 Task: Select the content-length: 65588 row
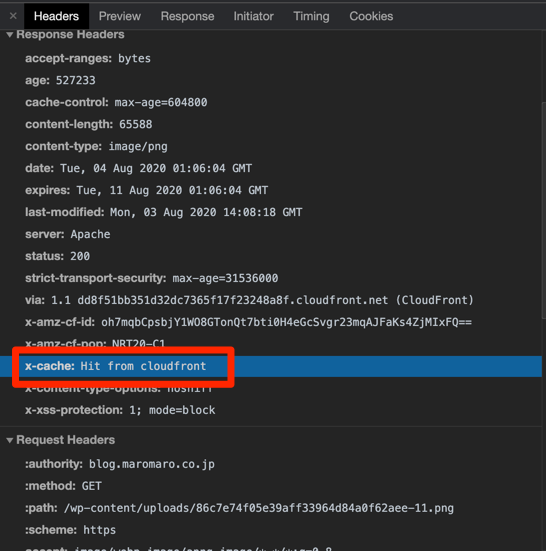point(271,124)
